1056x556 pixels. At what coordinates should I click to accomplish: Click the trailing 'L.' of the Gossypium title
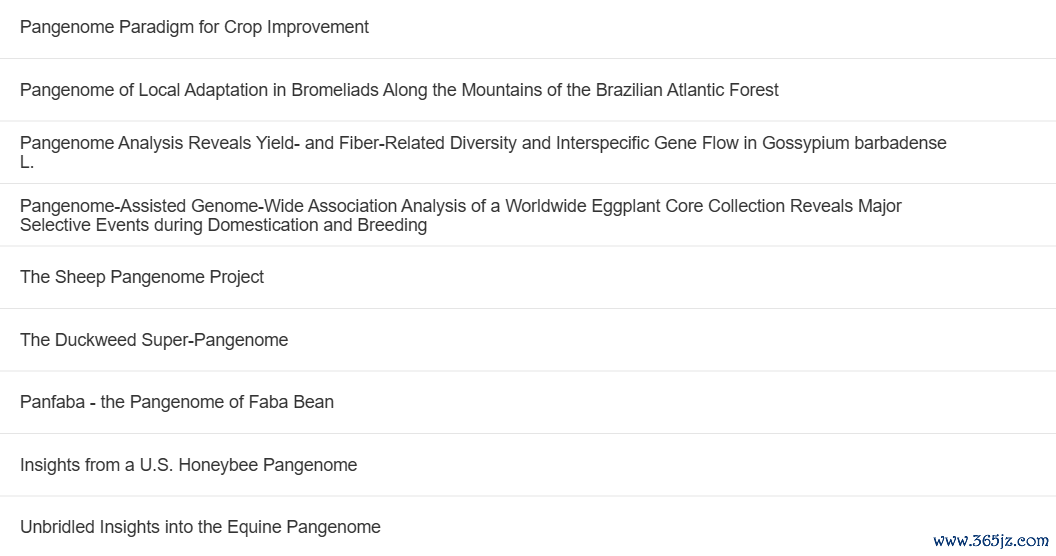[x=27, y=162]
